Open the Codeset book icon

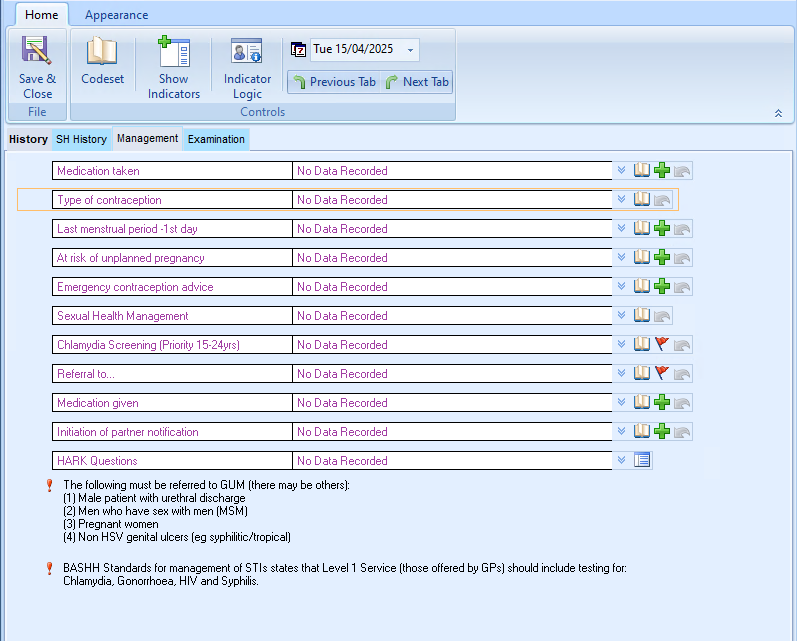coord(102,51)
